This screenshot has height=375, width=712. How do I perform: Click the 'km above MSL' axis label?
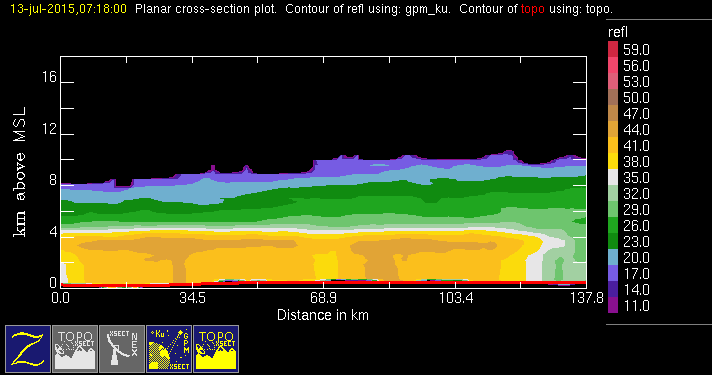(x=20, y=172)
